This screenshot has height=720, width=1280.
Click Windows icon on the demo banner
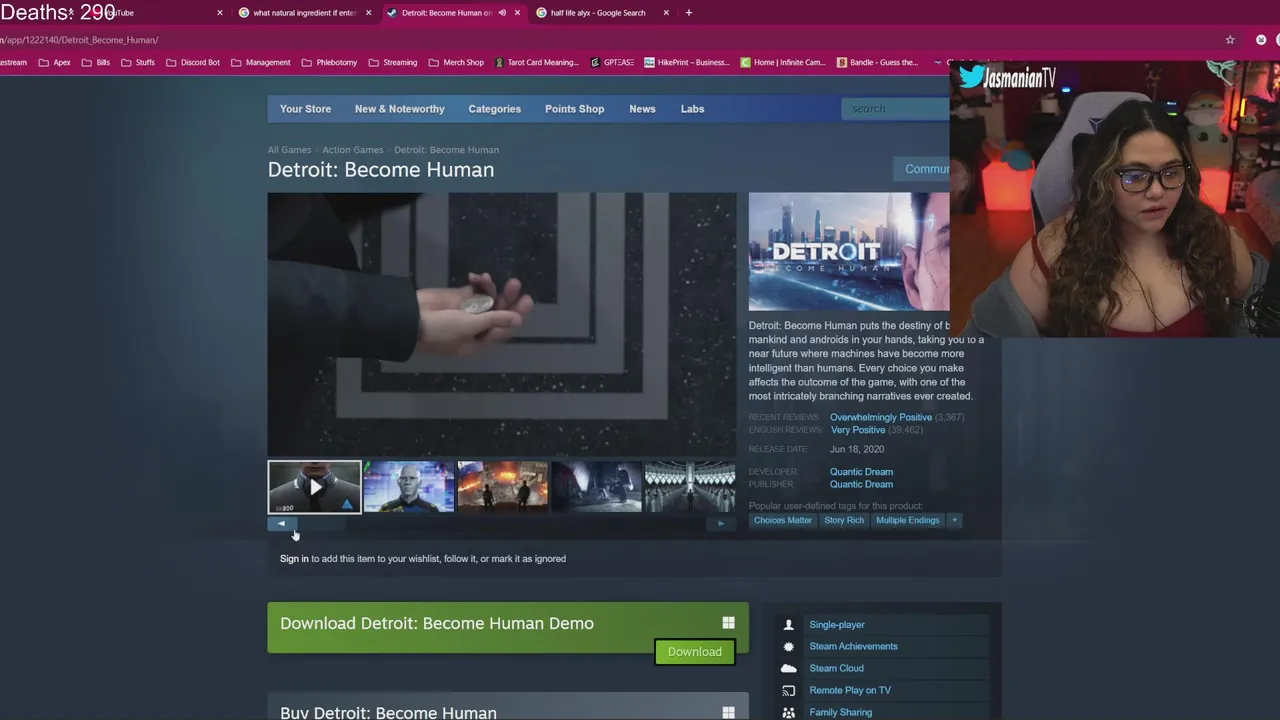pyautogui.click(x=728, y=623)
